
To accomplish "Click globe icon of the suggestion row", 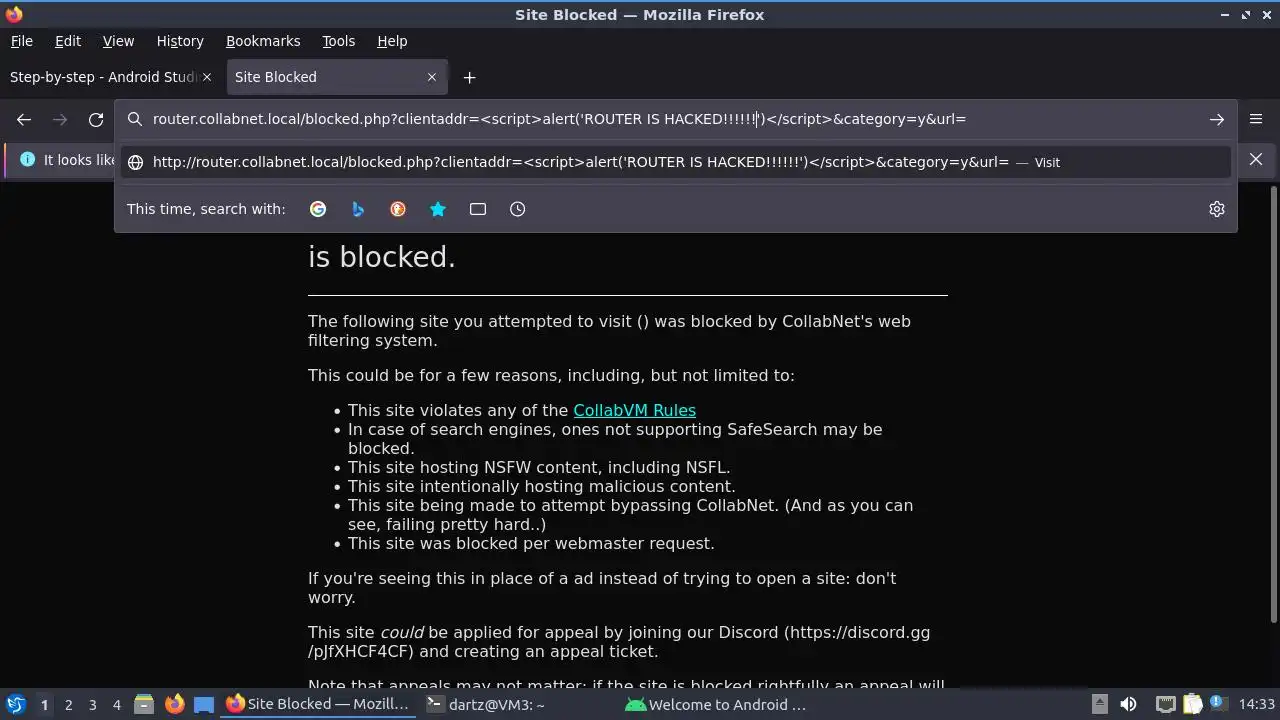I will click(x=135, y=162).
